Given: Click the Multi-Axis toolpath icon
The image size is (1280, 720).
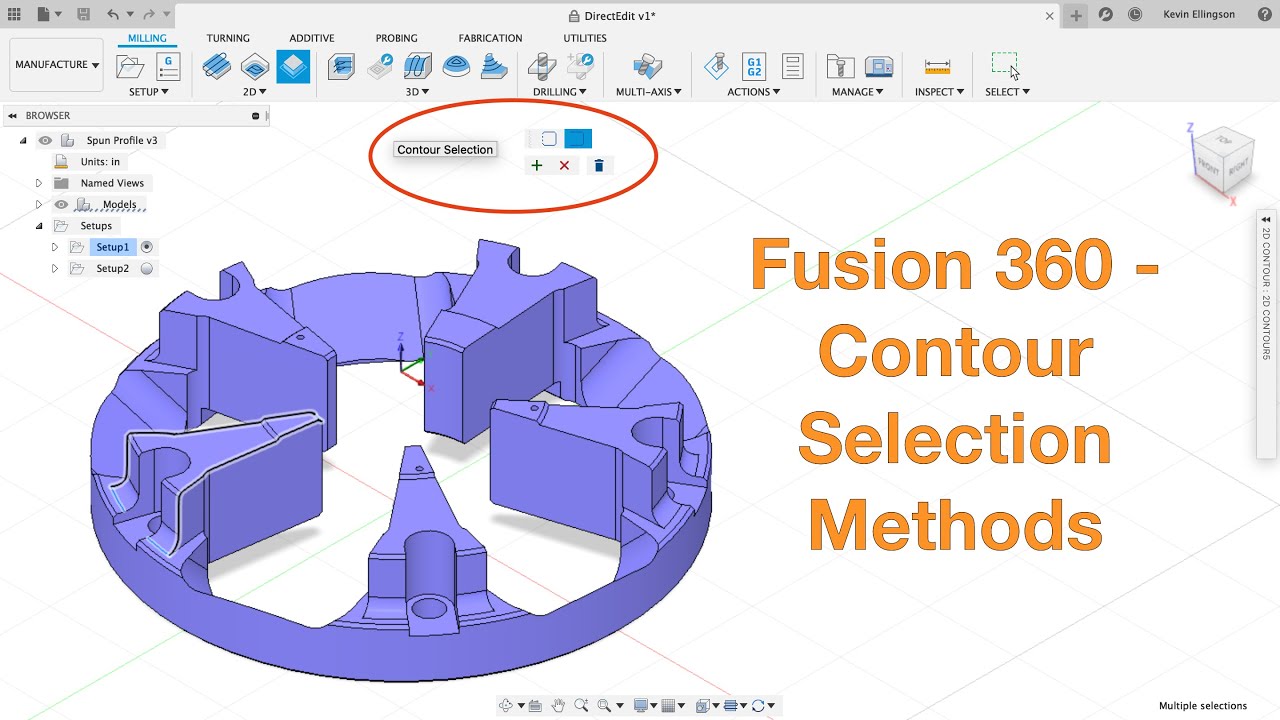Looking at the screenshot, I should coord(648,67).
